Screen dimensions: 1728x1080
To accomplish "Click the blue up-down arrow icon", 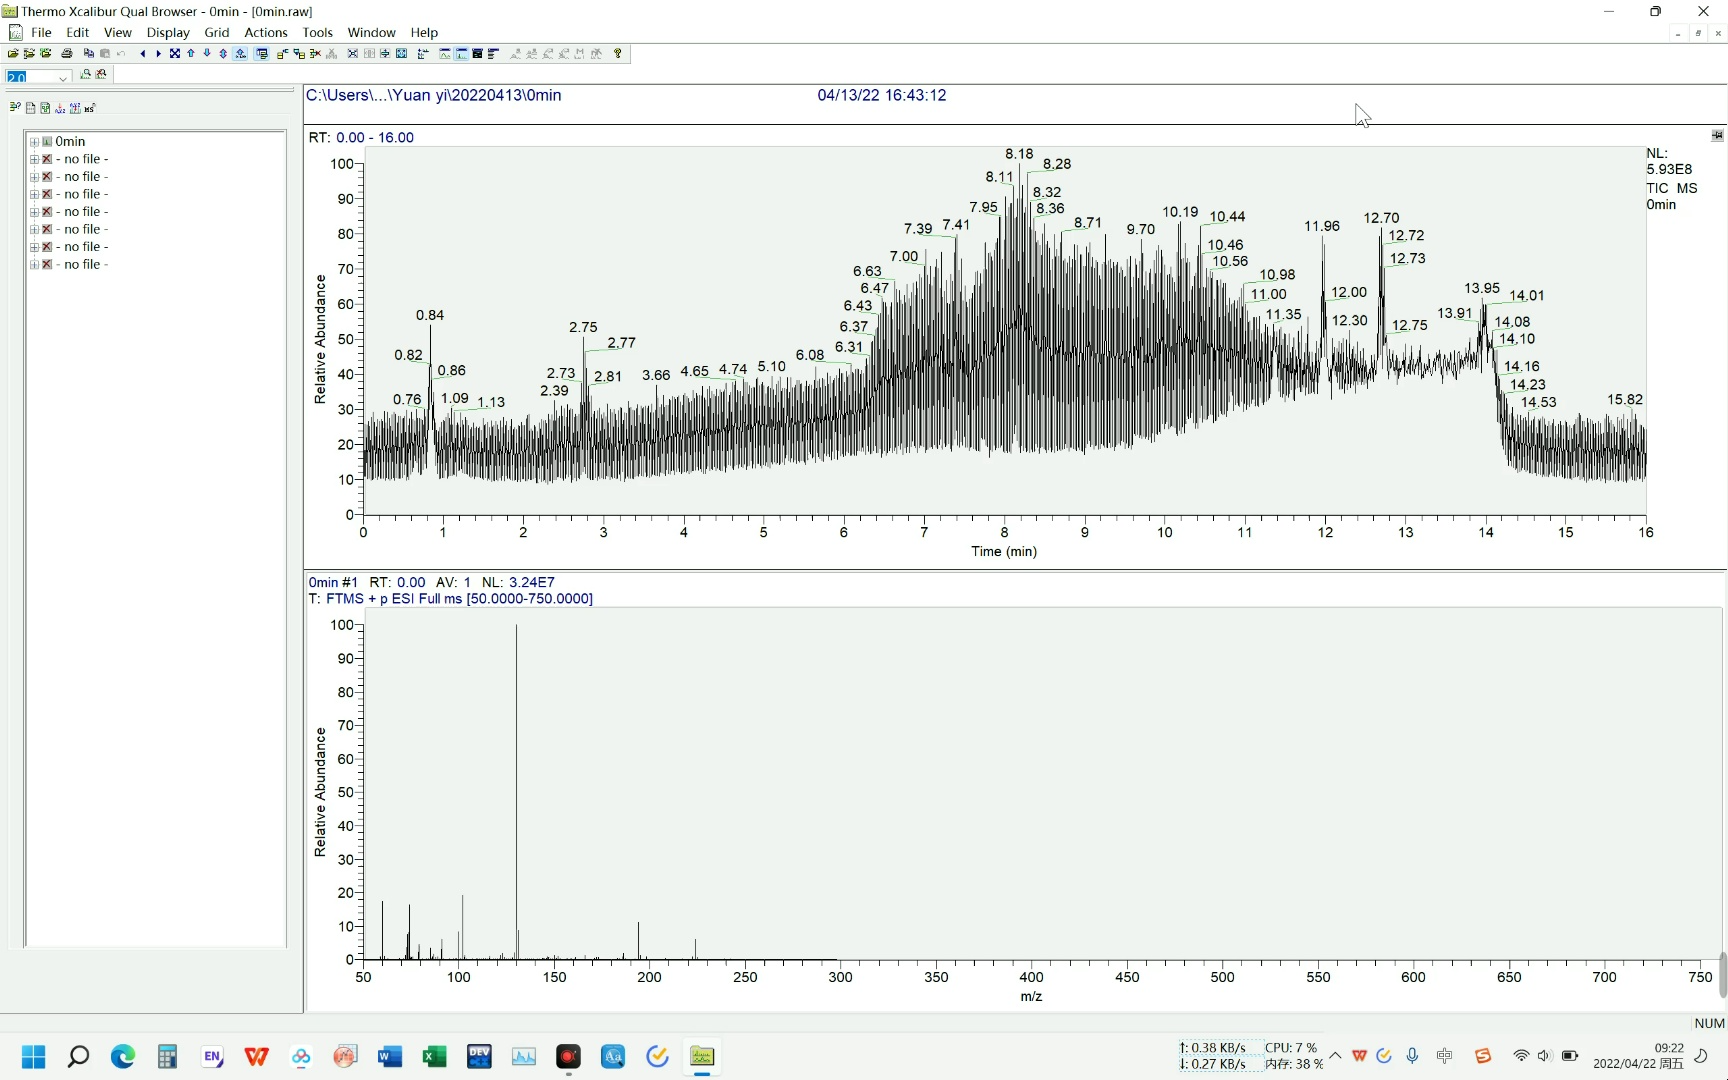I will click(x=223, y=53).
